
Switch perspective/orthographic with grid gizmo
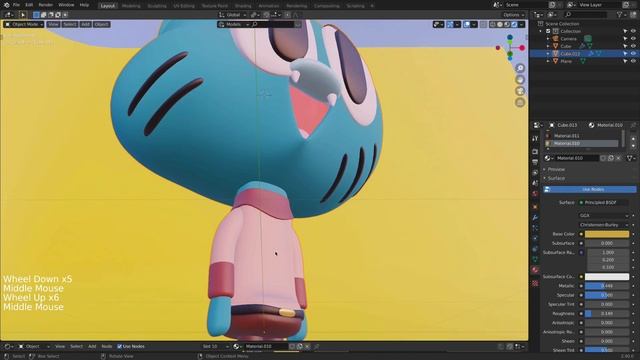(x=520, y=102)
